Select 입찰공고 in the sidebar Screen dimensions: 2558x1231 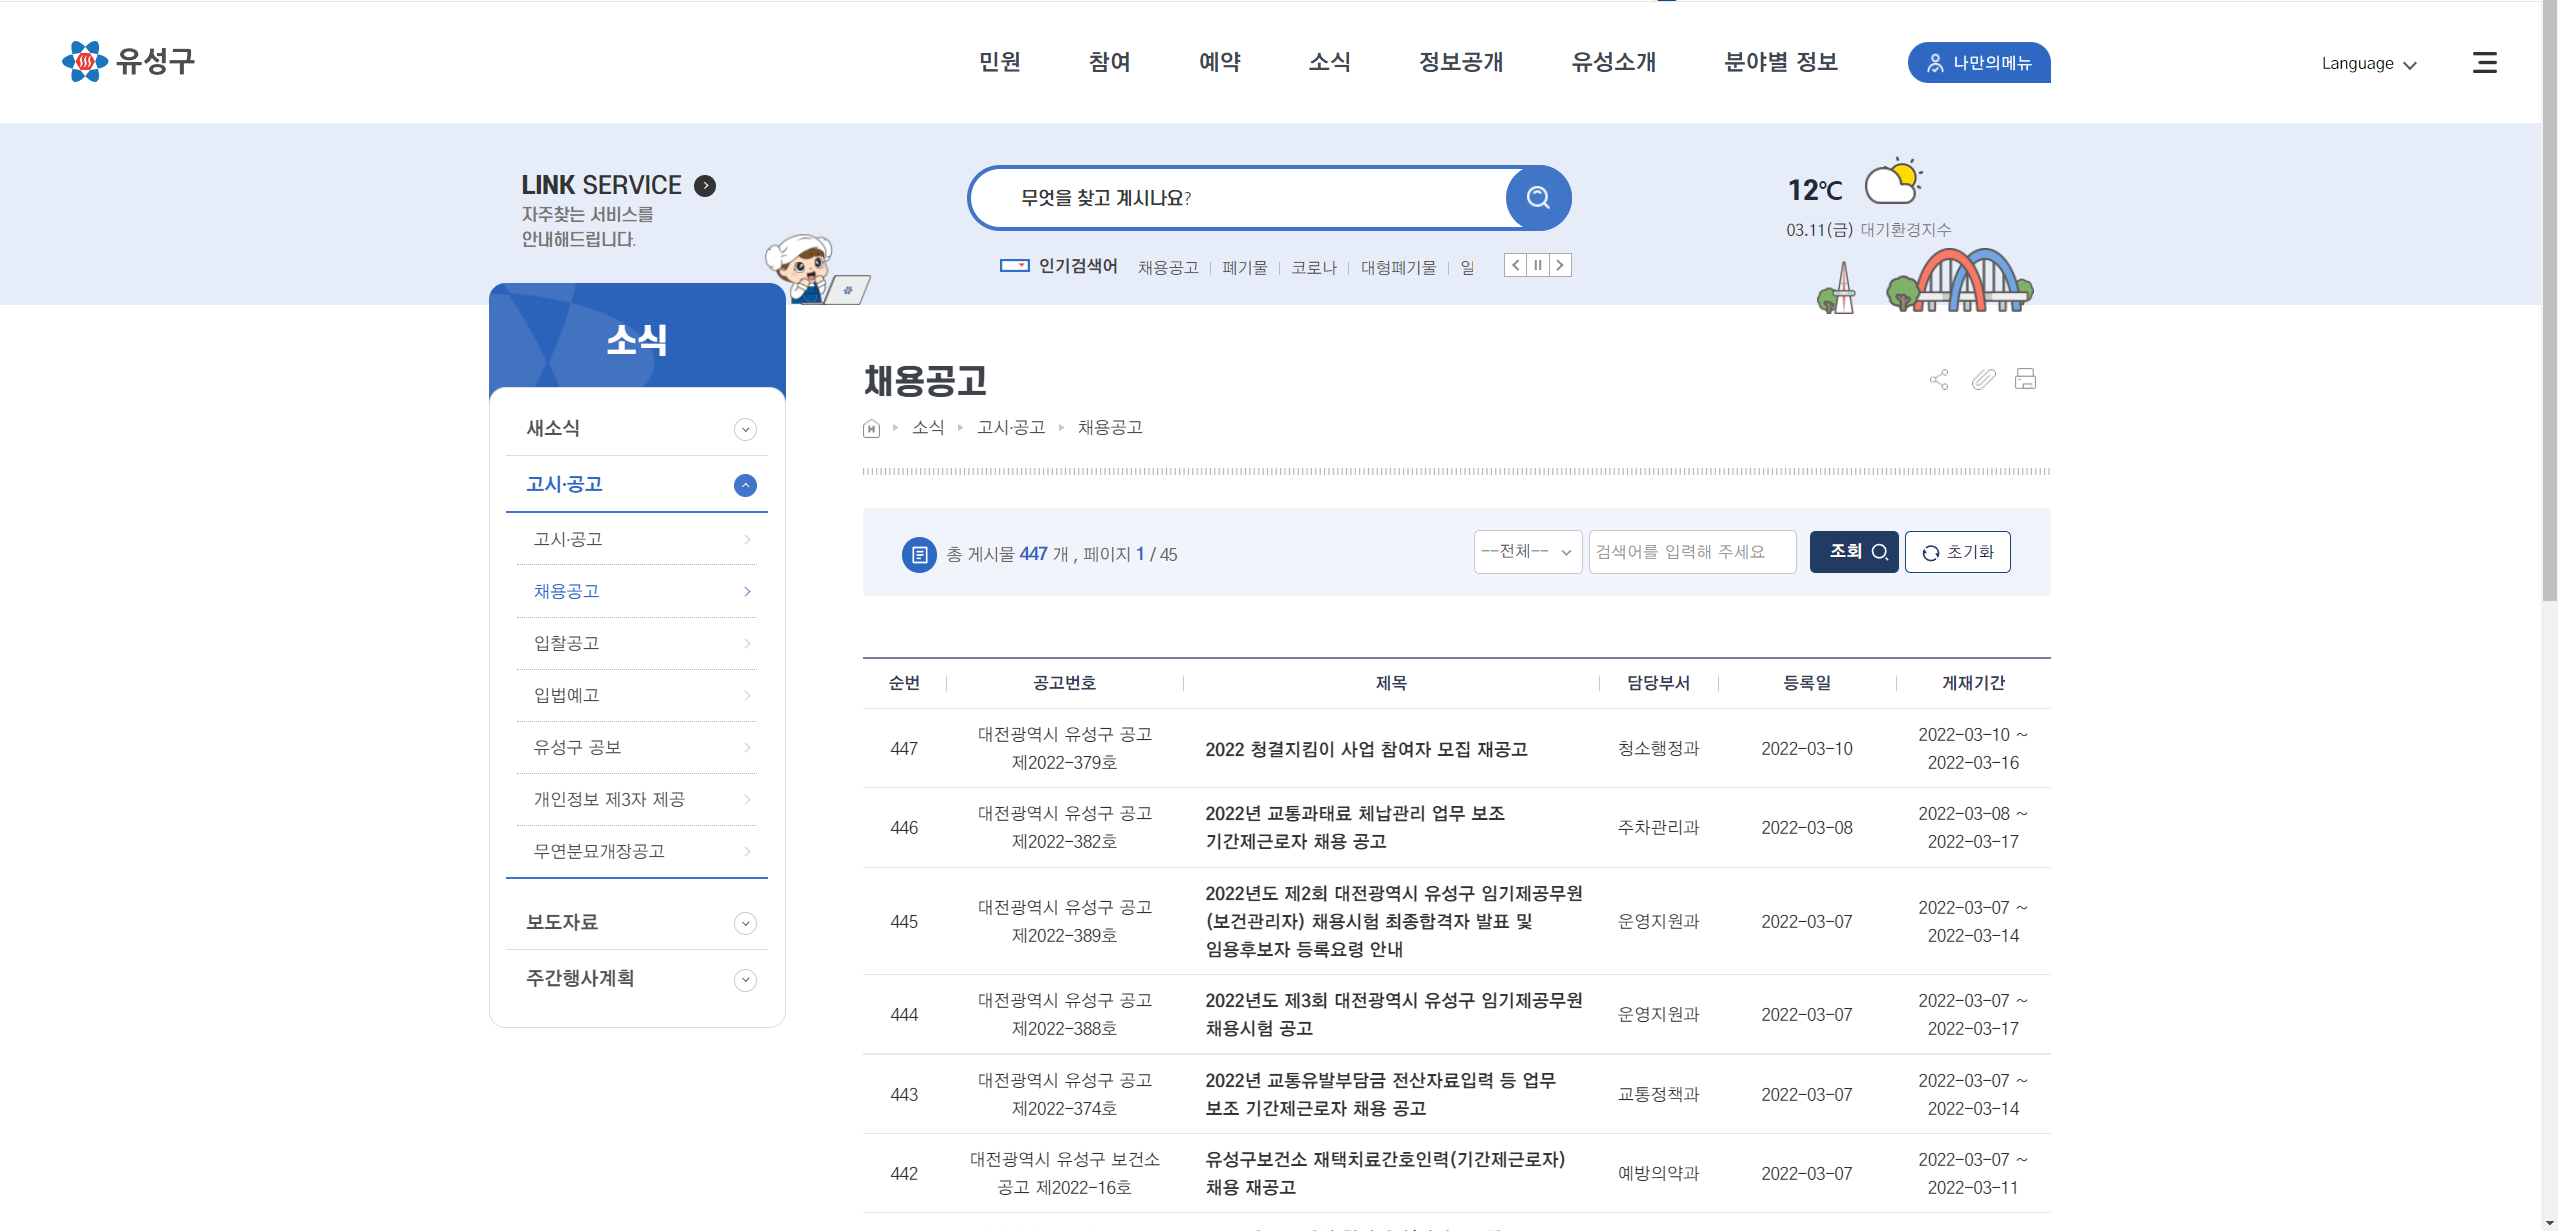pos(566,643)
